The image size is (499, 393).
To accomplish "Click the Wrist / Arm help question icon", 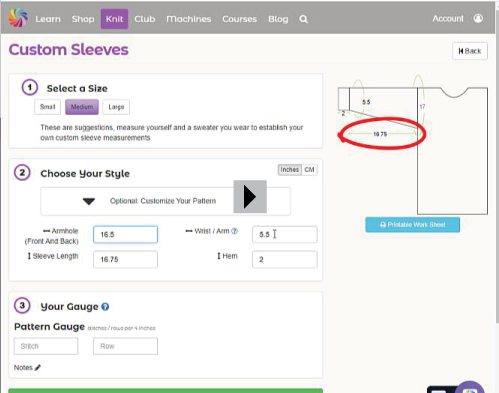I will [234, 231].
